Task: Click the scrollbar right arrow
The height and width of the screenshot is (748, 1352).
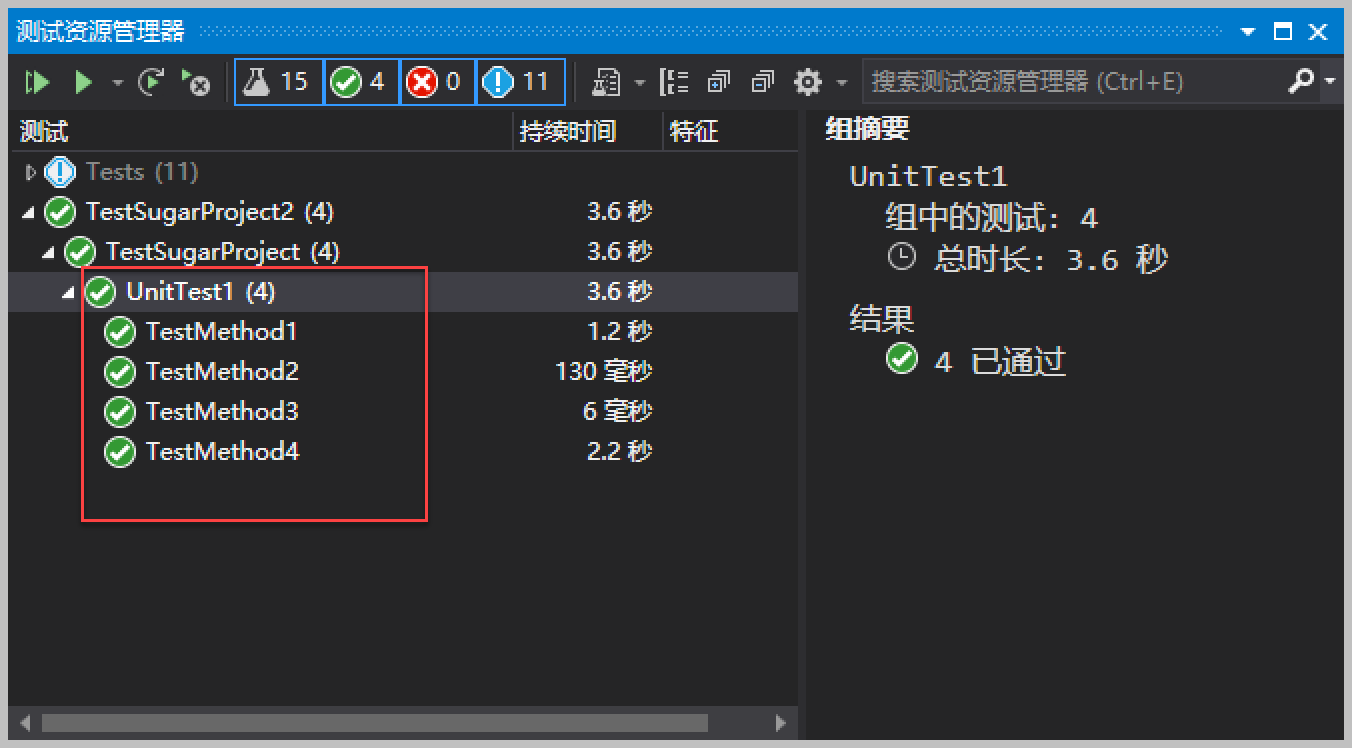Action: pos(782,722)
